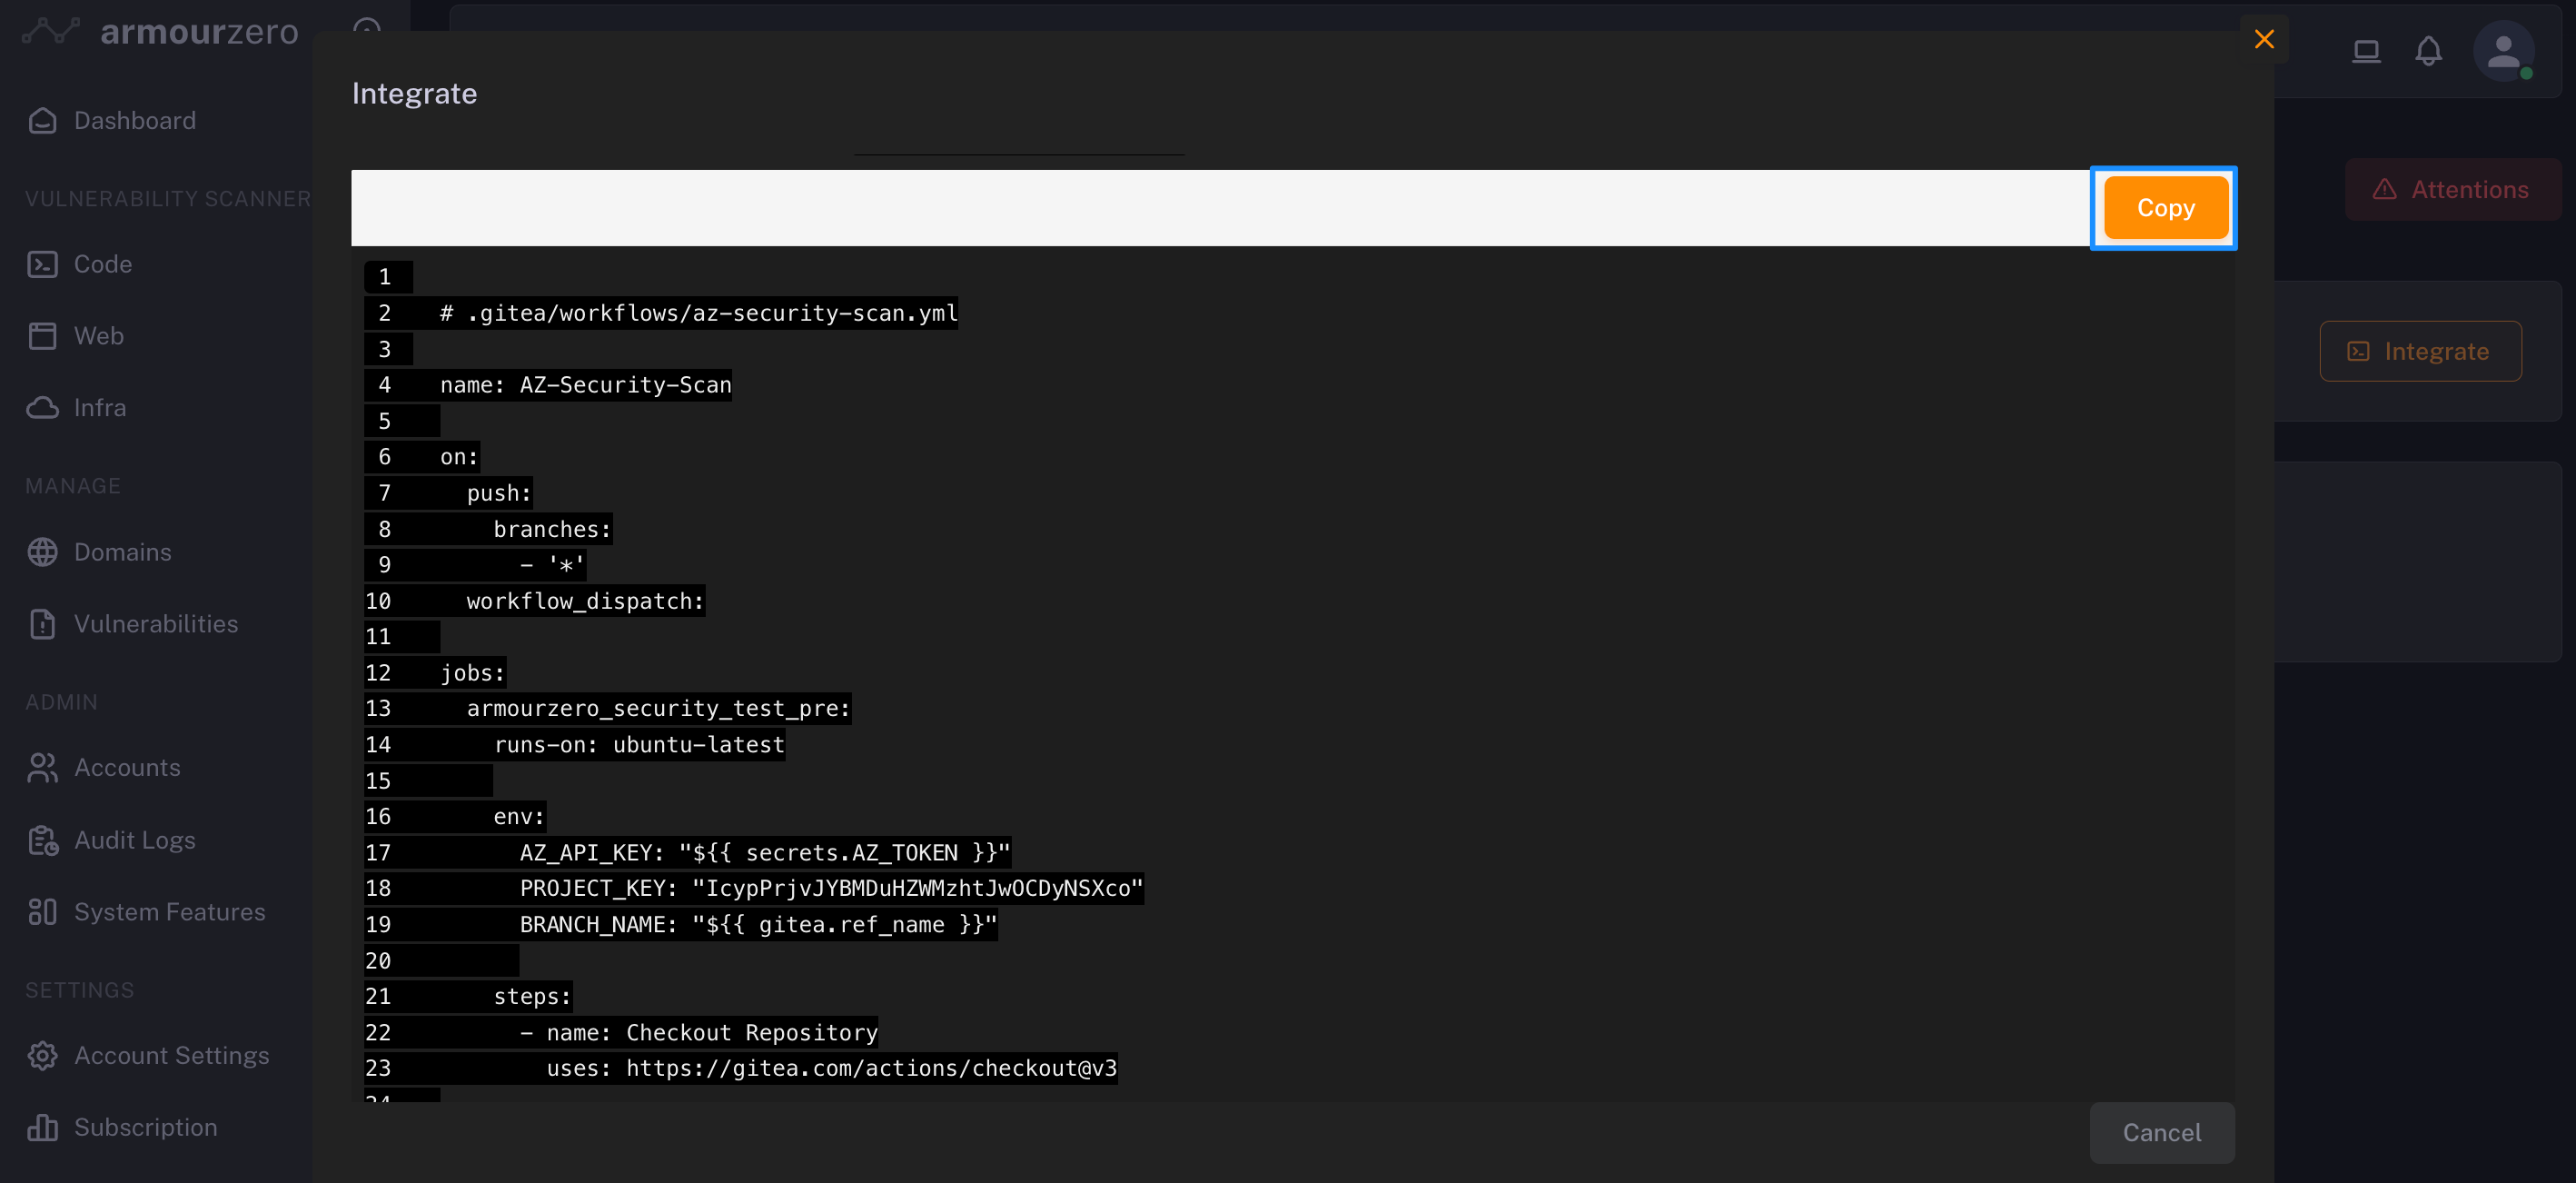
Task: Copy the workflow YAML code
Action: pos(2165,208)
